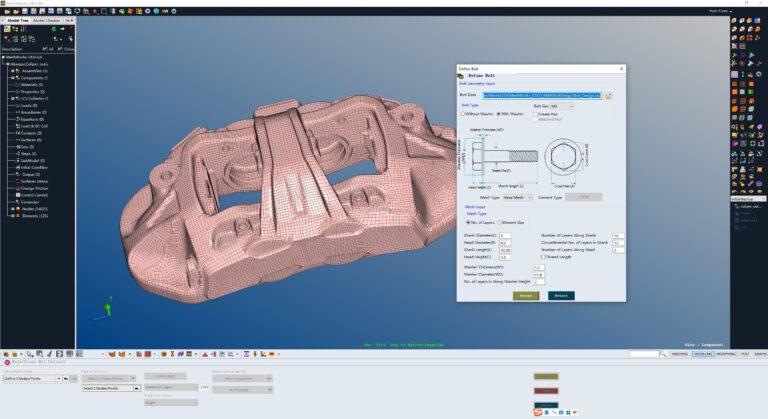The width and height of the screenshot is (768, 419).
Task: Click the refresh icon in tree panel
Action: tap(54, 29)
